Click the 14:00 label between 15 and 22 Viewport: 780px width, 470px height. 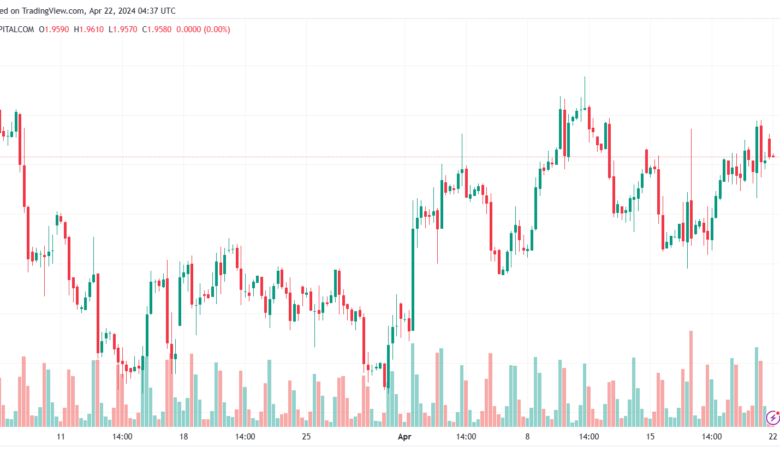pos(711,437)
